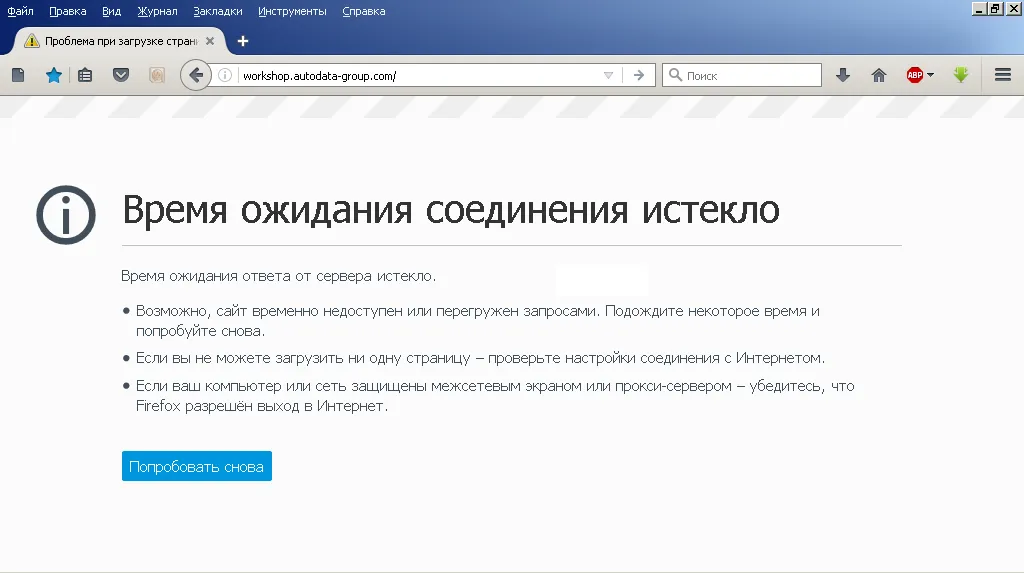Expand the Adblock Plus dropdown arrow
Viewport: 1024px width, 573px height.
tap(931, 75)
